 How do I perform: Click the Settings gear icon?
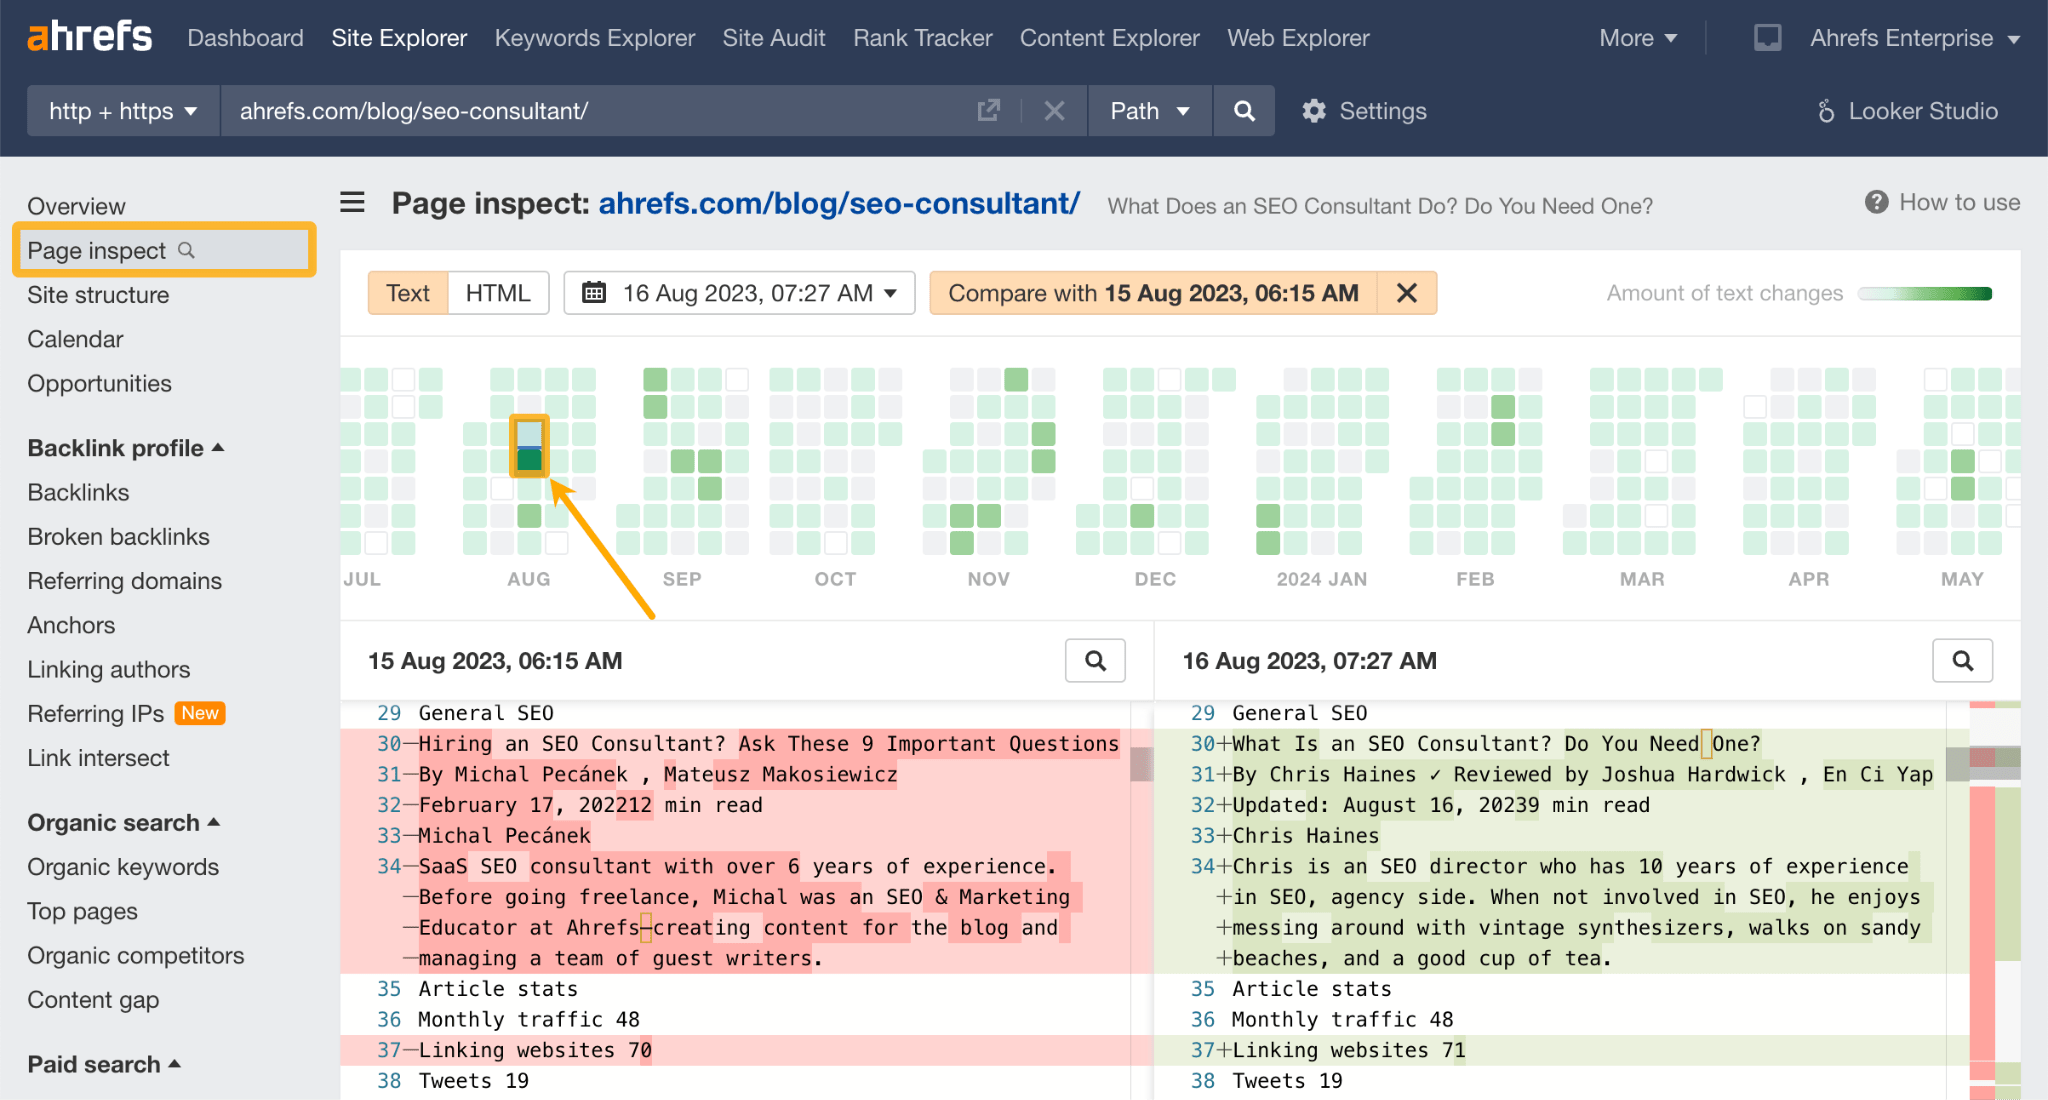click(1314, 111)
